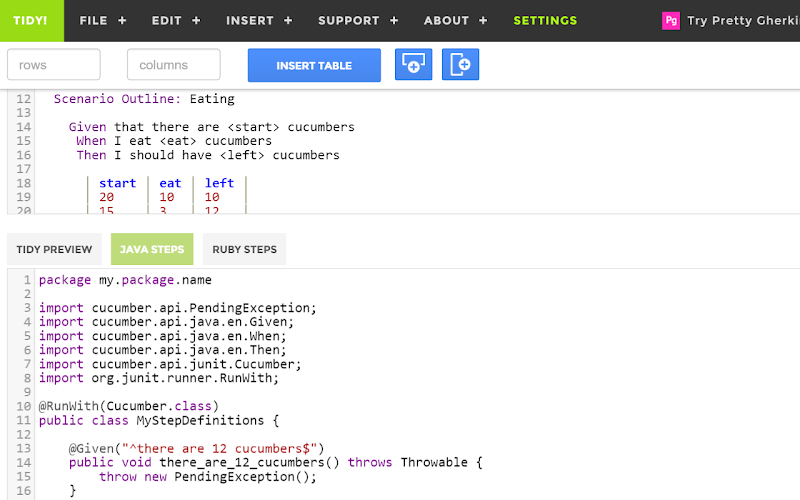Image resolution: width=800 pixels, height=500 pixels.
Task: Click the '^there are 12 cucumbers$' string
Action: tap(219, 448)
